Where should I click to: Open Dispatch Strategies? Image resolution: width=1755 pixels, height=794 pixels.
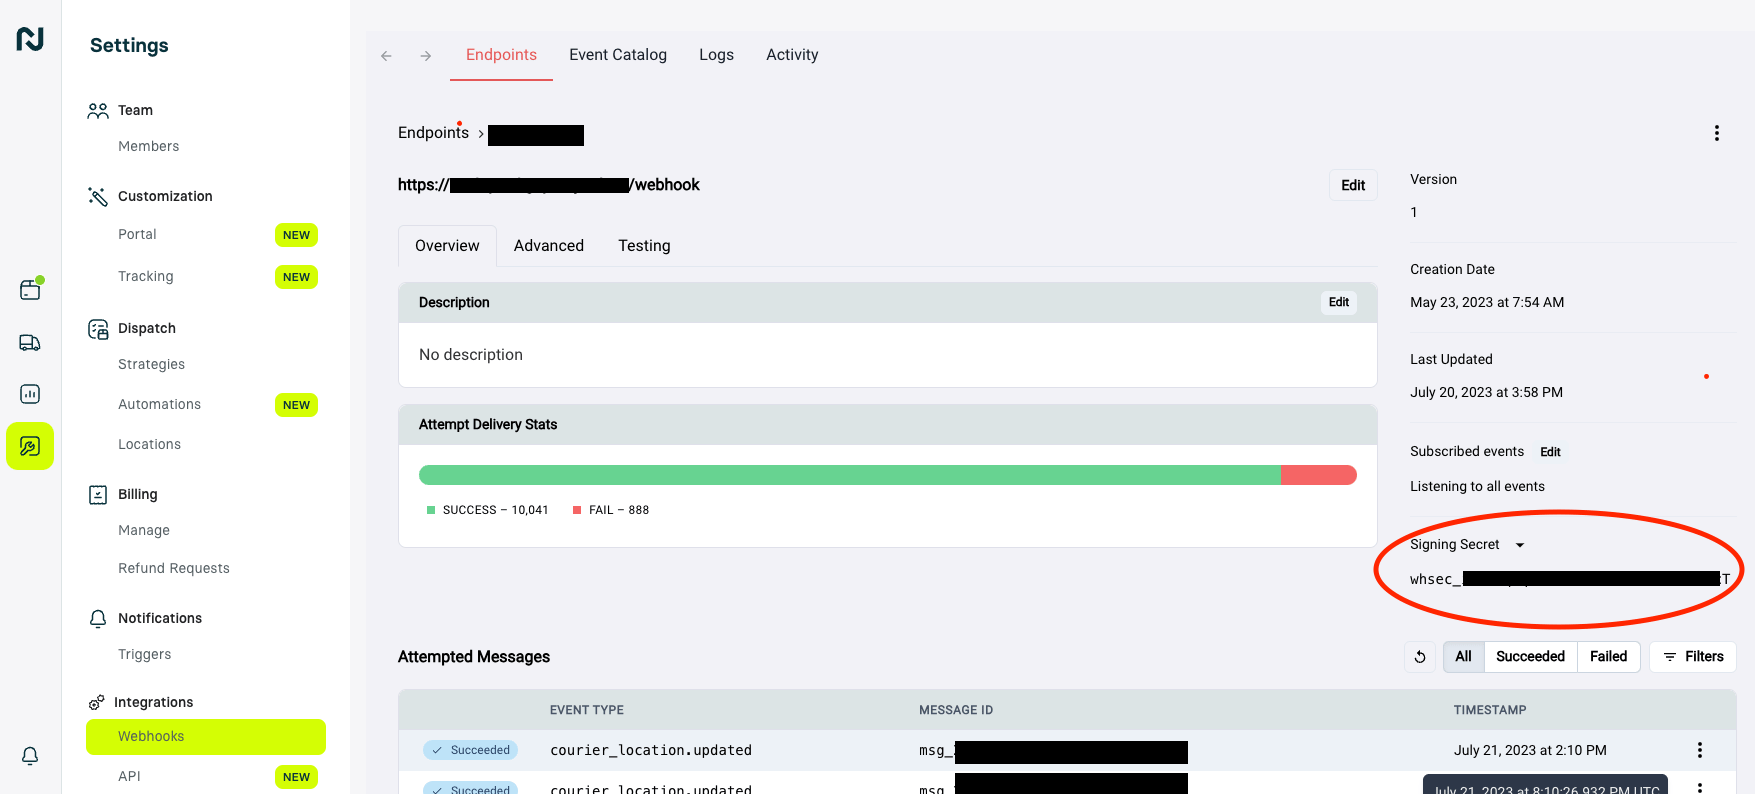152,365
